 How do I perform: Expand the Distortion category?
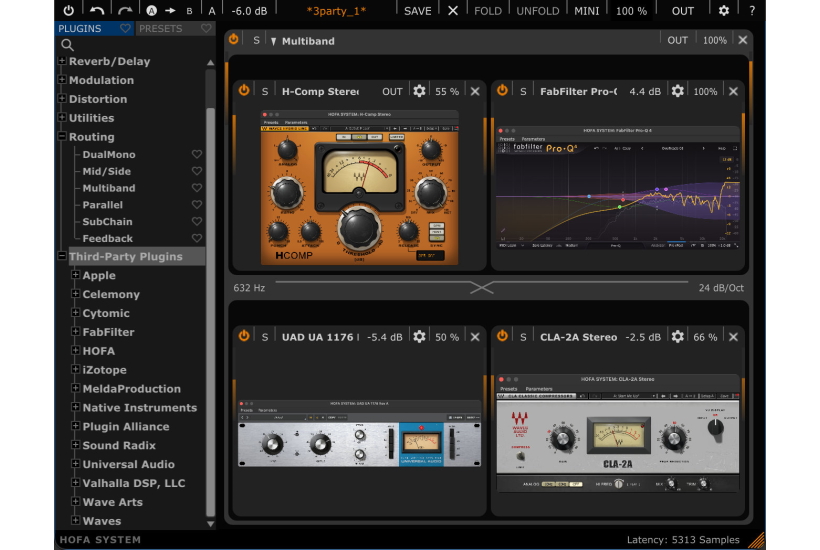click(x=62, y=98)
